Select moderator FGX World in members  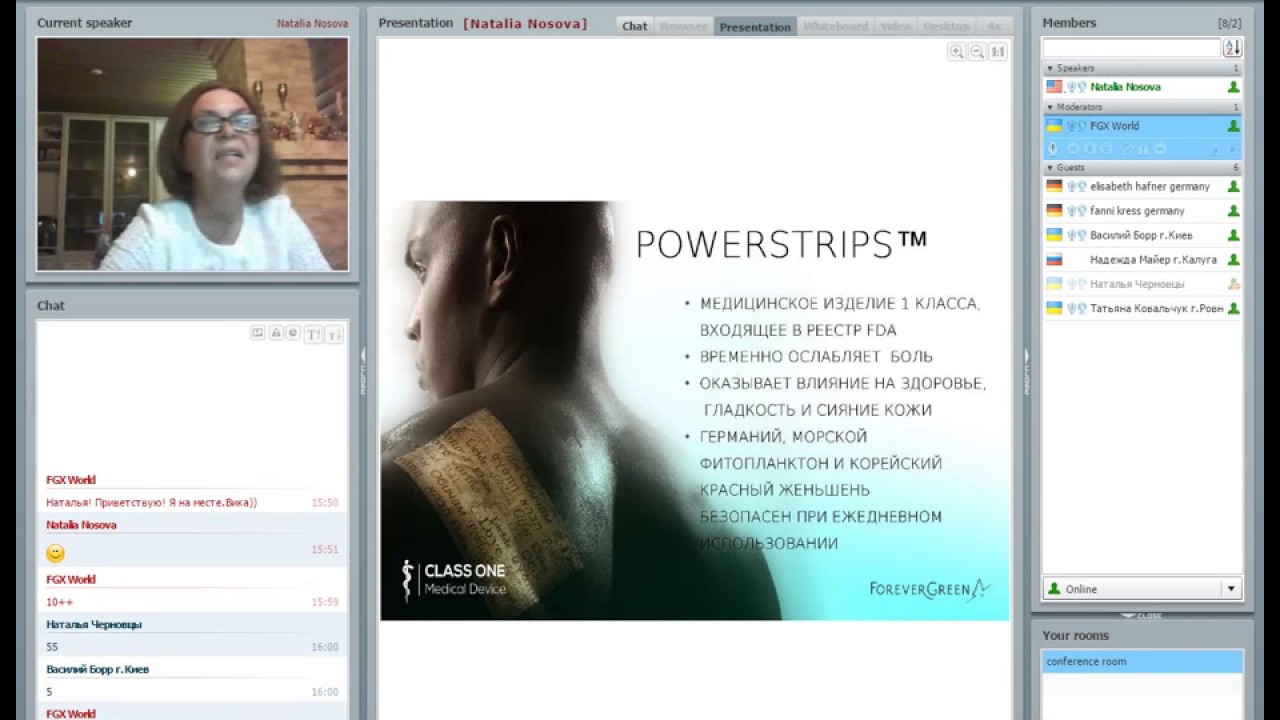[x=1142, y=126]
